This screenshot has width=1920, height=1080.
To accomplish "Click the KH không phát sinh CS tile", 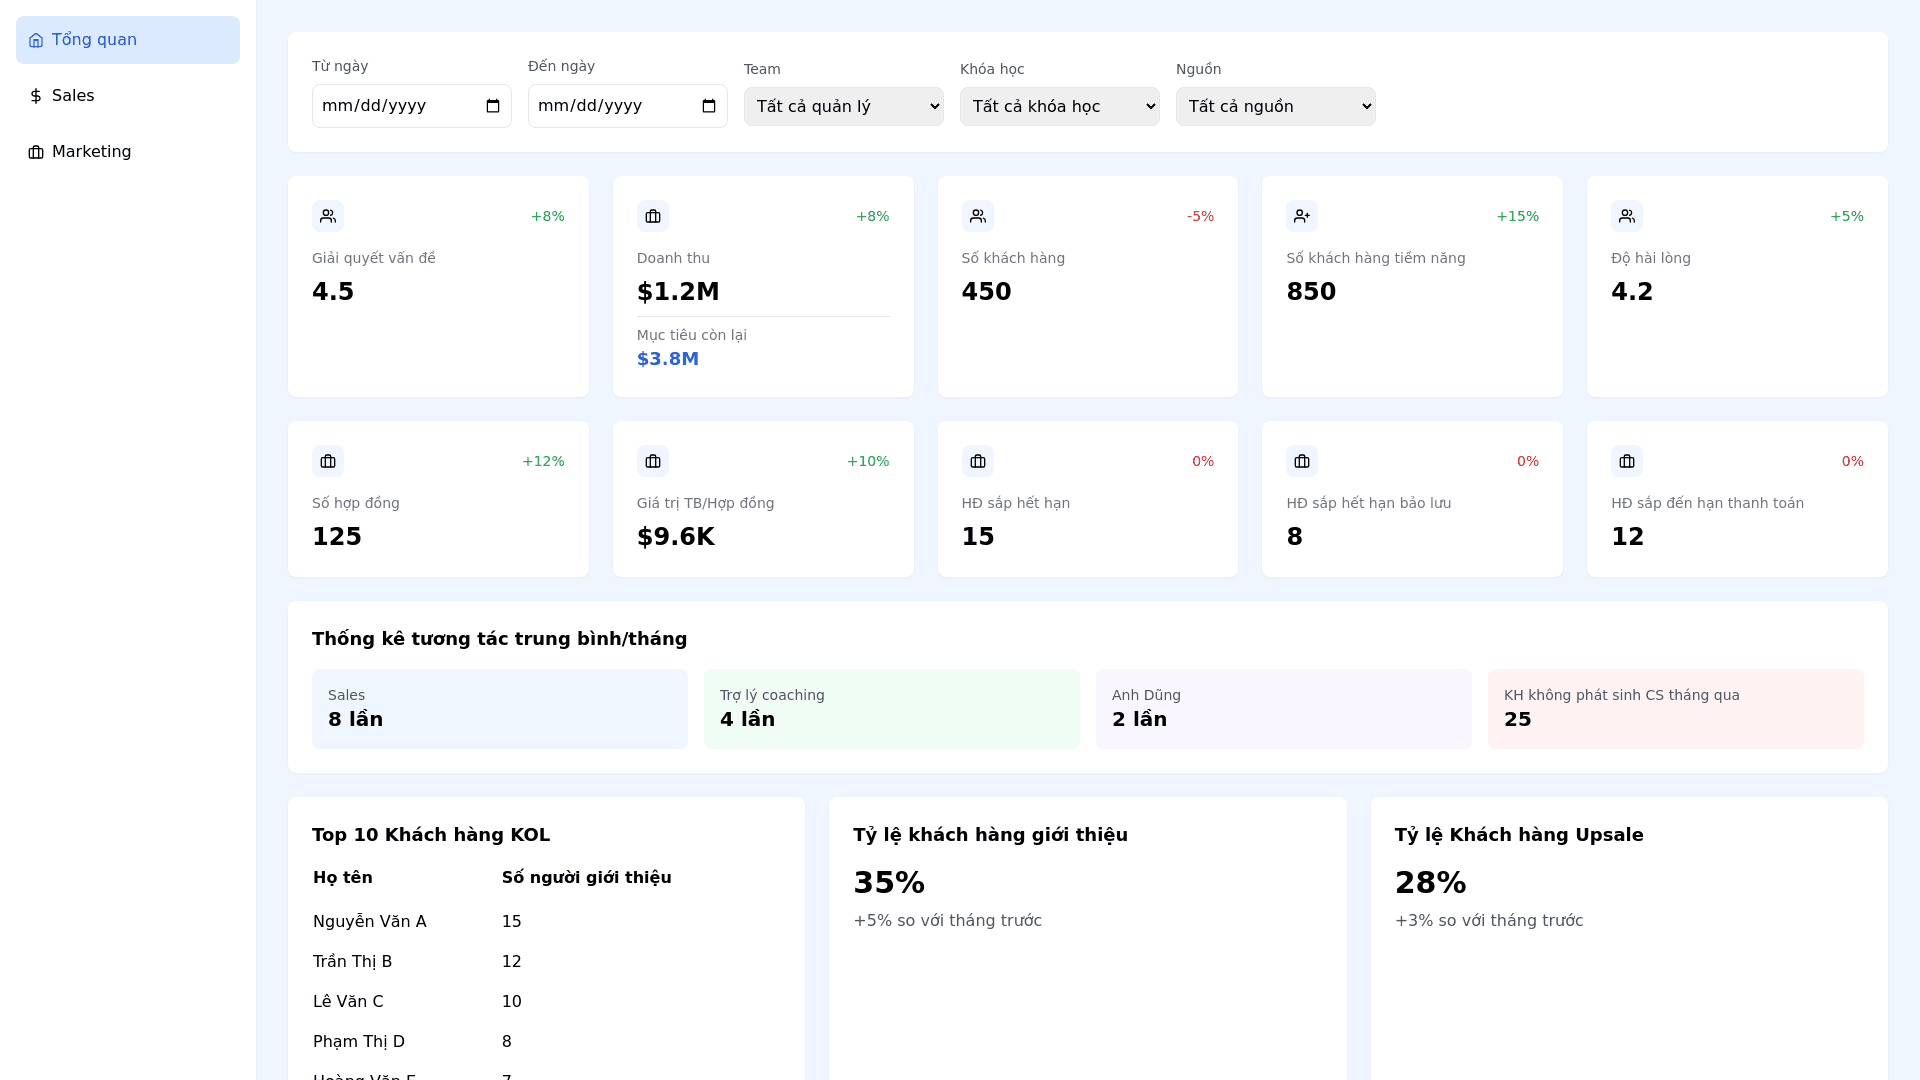I will coord(1675,708).
